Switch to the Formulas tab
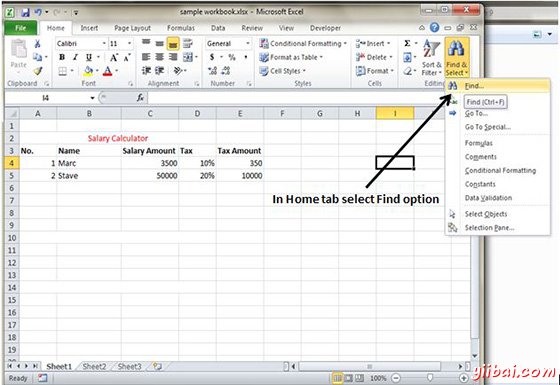 coord(181,28)
